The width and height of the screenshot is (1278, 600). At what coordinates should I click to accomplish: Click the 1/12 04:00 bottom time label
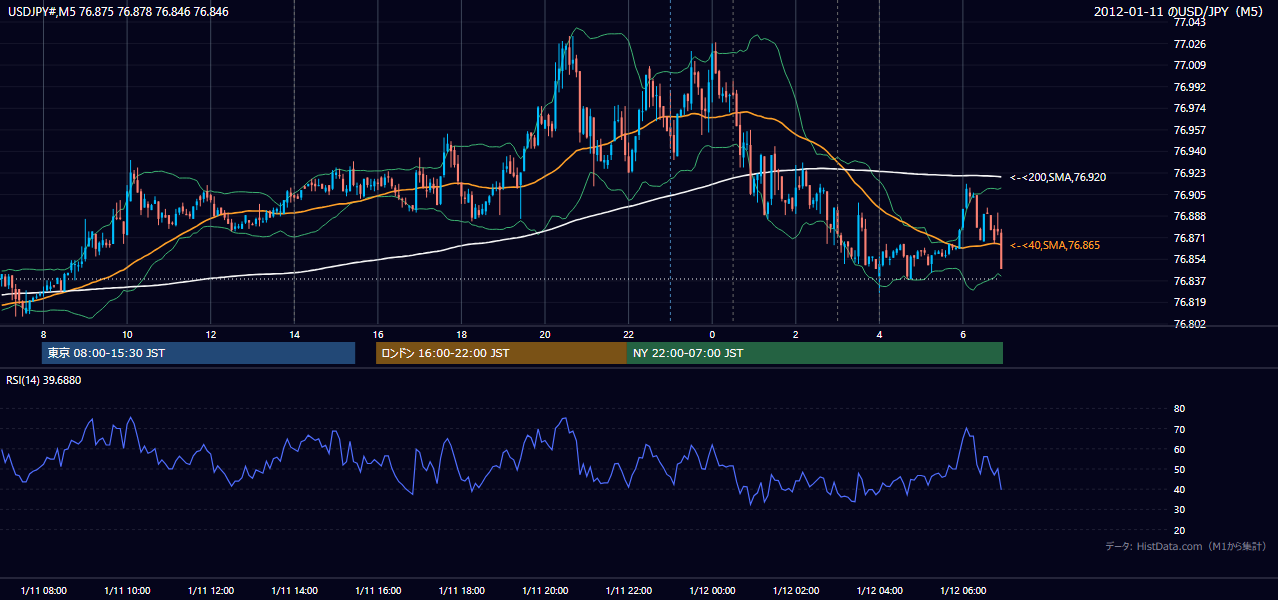[x=879, y=590]
